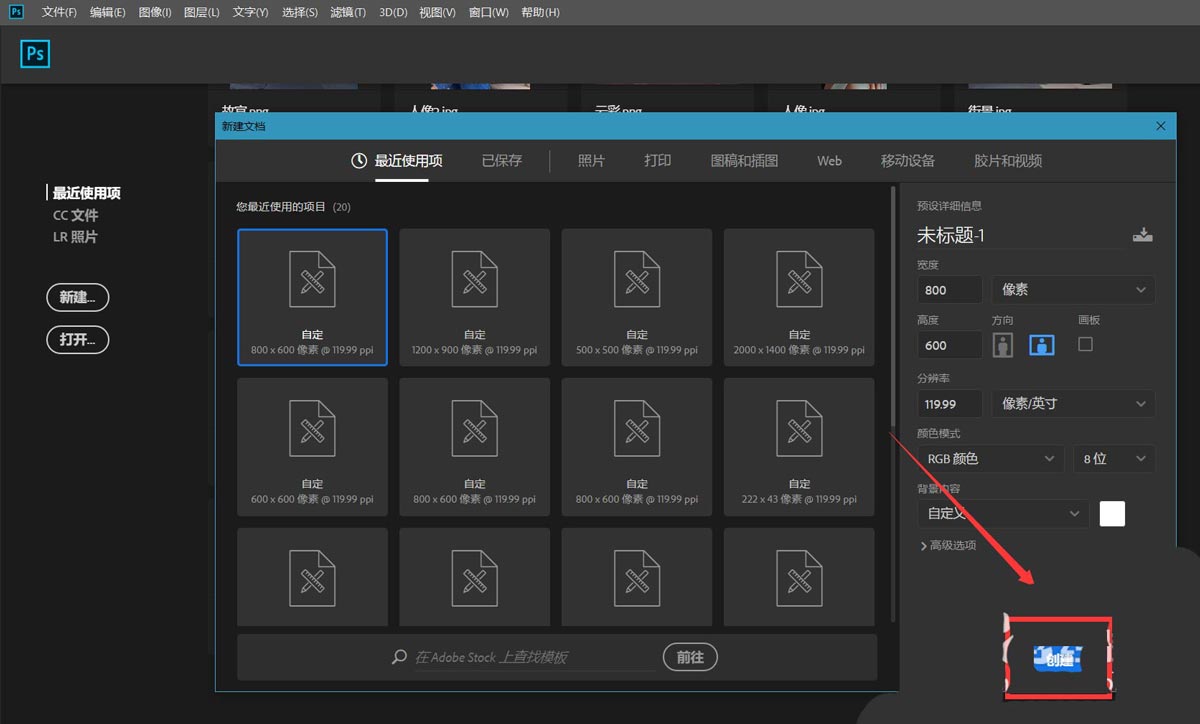Image resolution: width=1200 pixels, height=724 pixels.
Task: Select LR 照片 in the sidebar
Action: coord(75,237)
